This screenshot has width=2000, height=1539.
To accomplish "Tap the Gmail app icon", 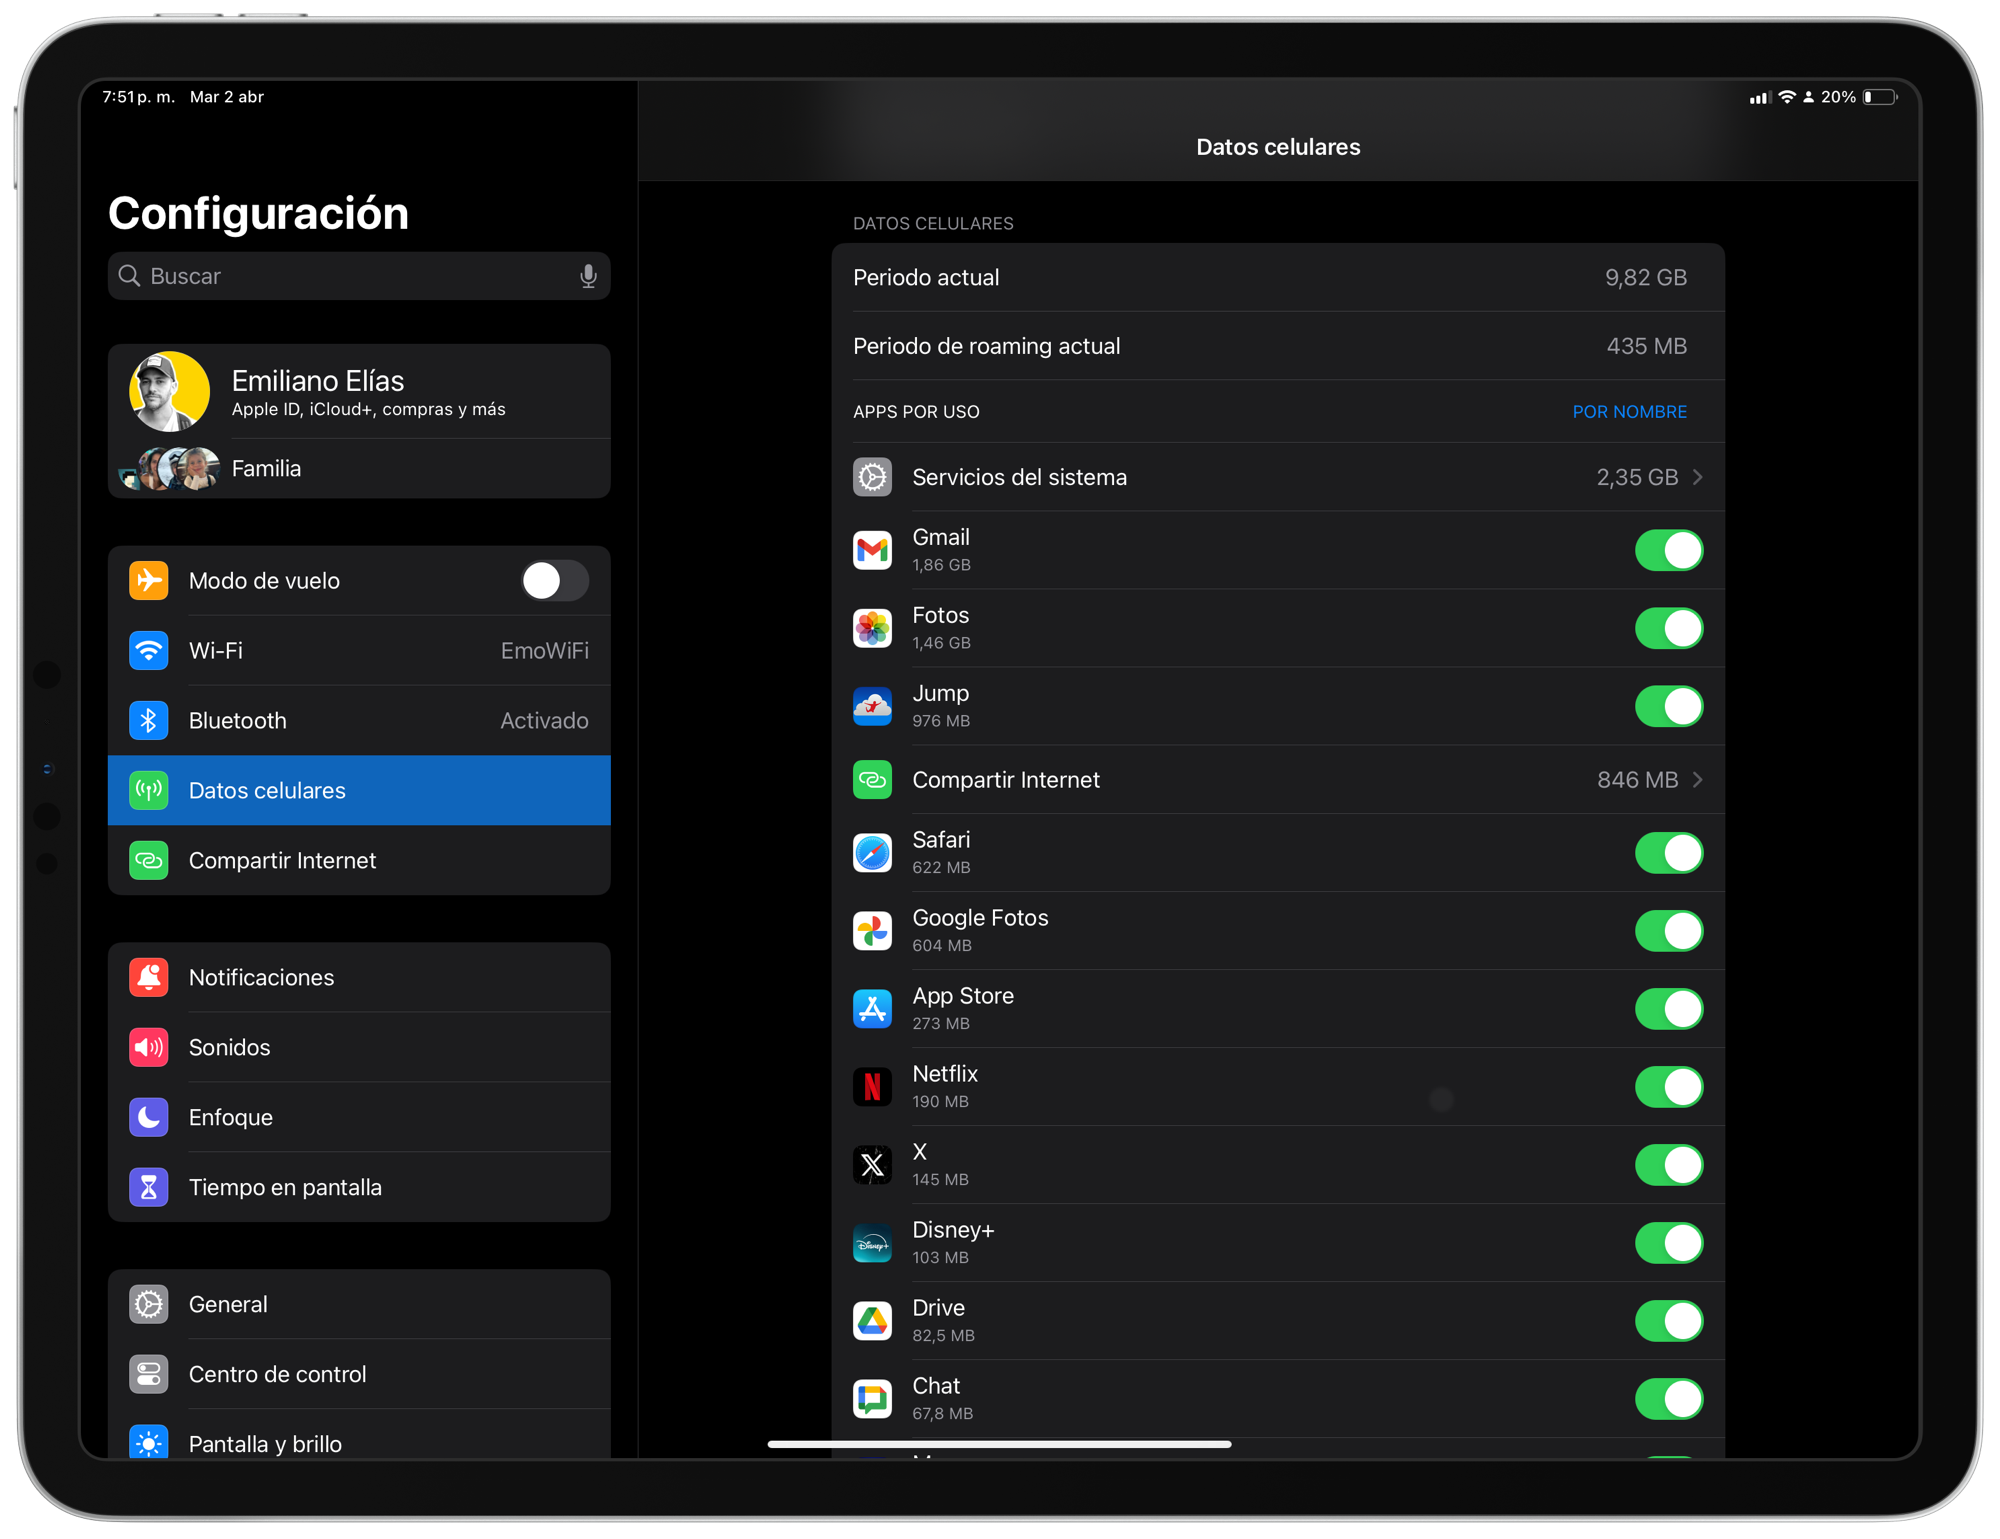I will pyautogui.click(x=872, y=550).
